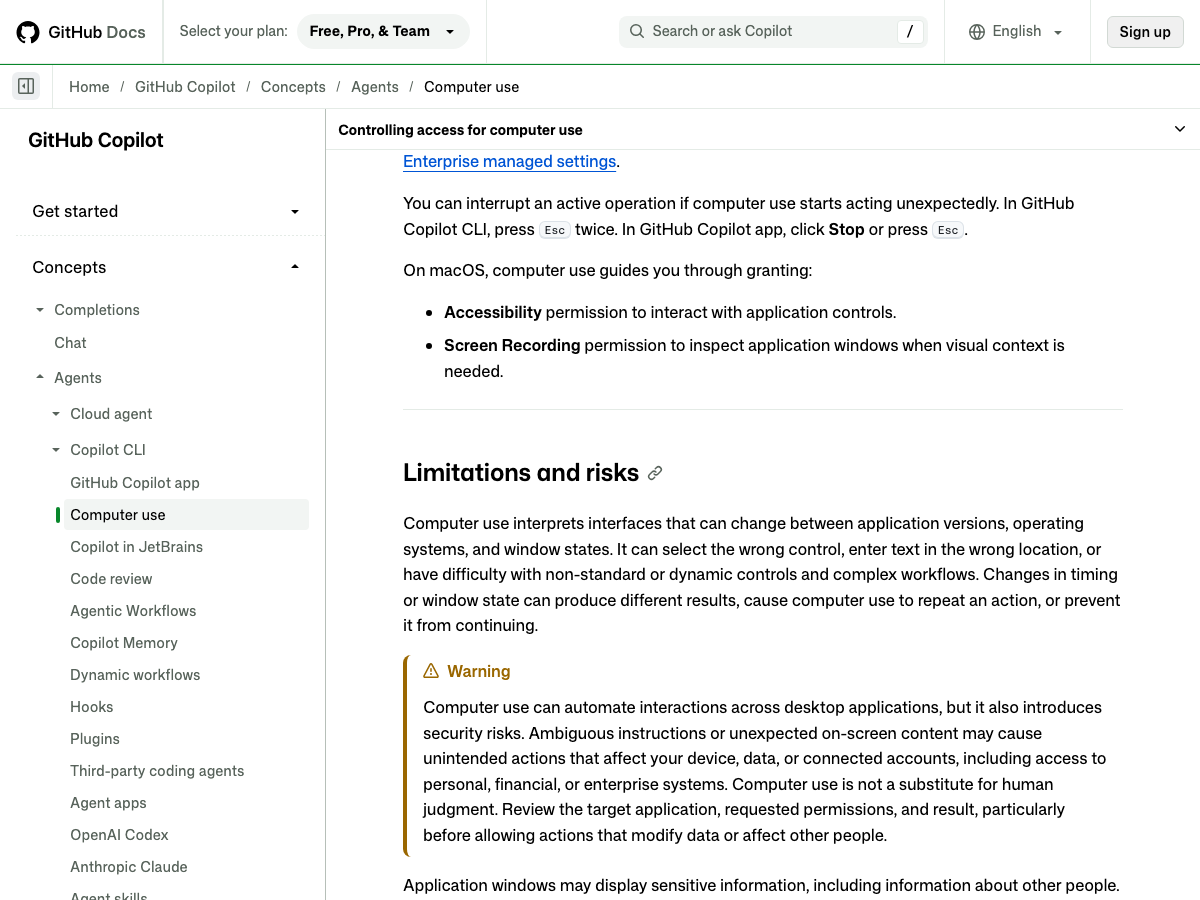Click the Sign up button

click(x=1145, y=32)
